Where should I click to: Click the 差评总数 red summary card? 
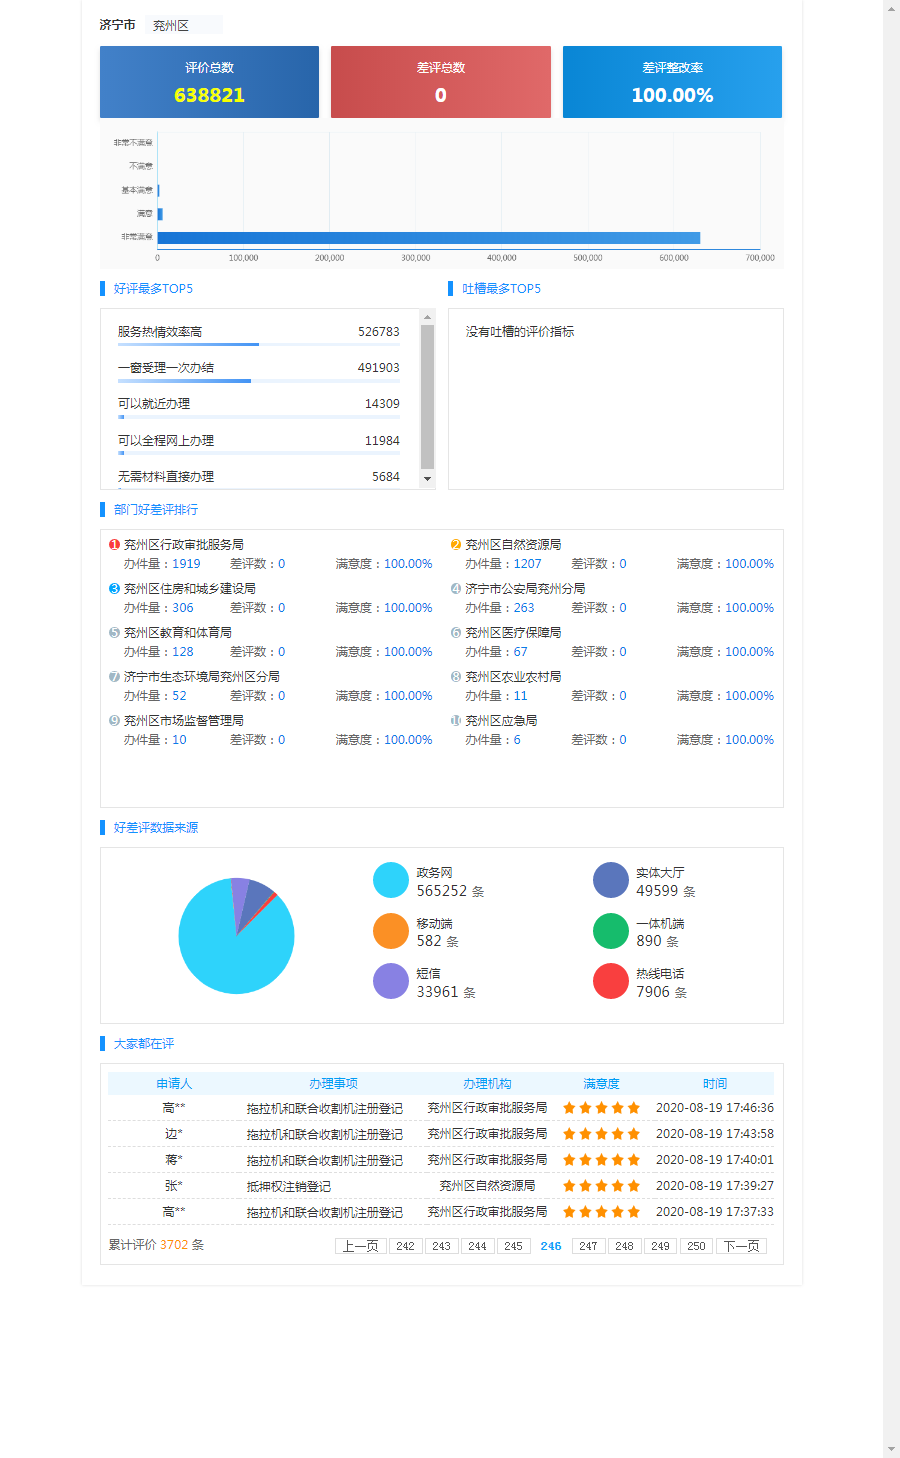pyautogui.click(x=440, y=82)
